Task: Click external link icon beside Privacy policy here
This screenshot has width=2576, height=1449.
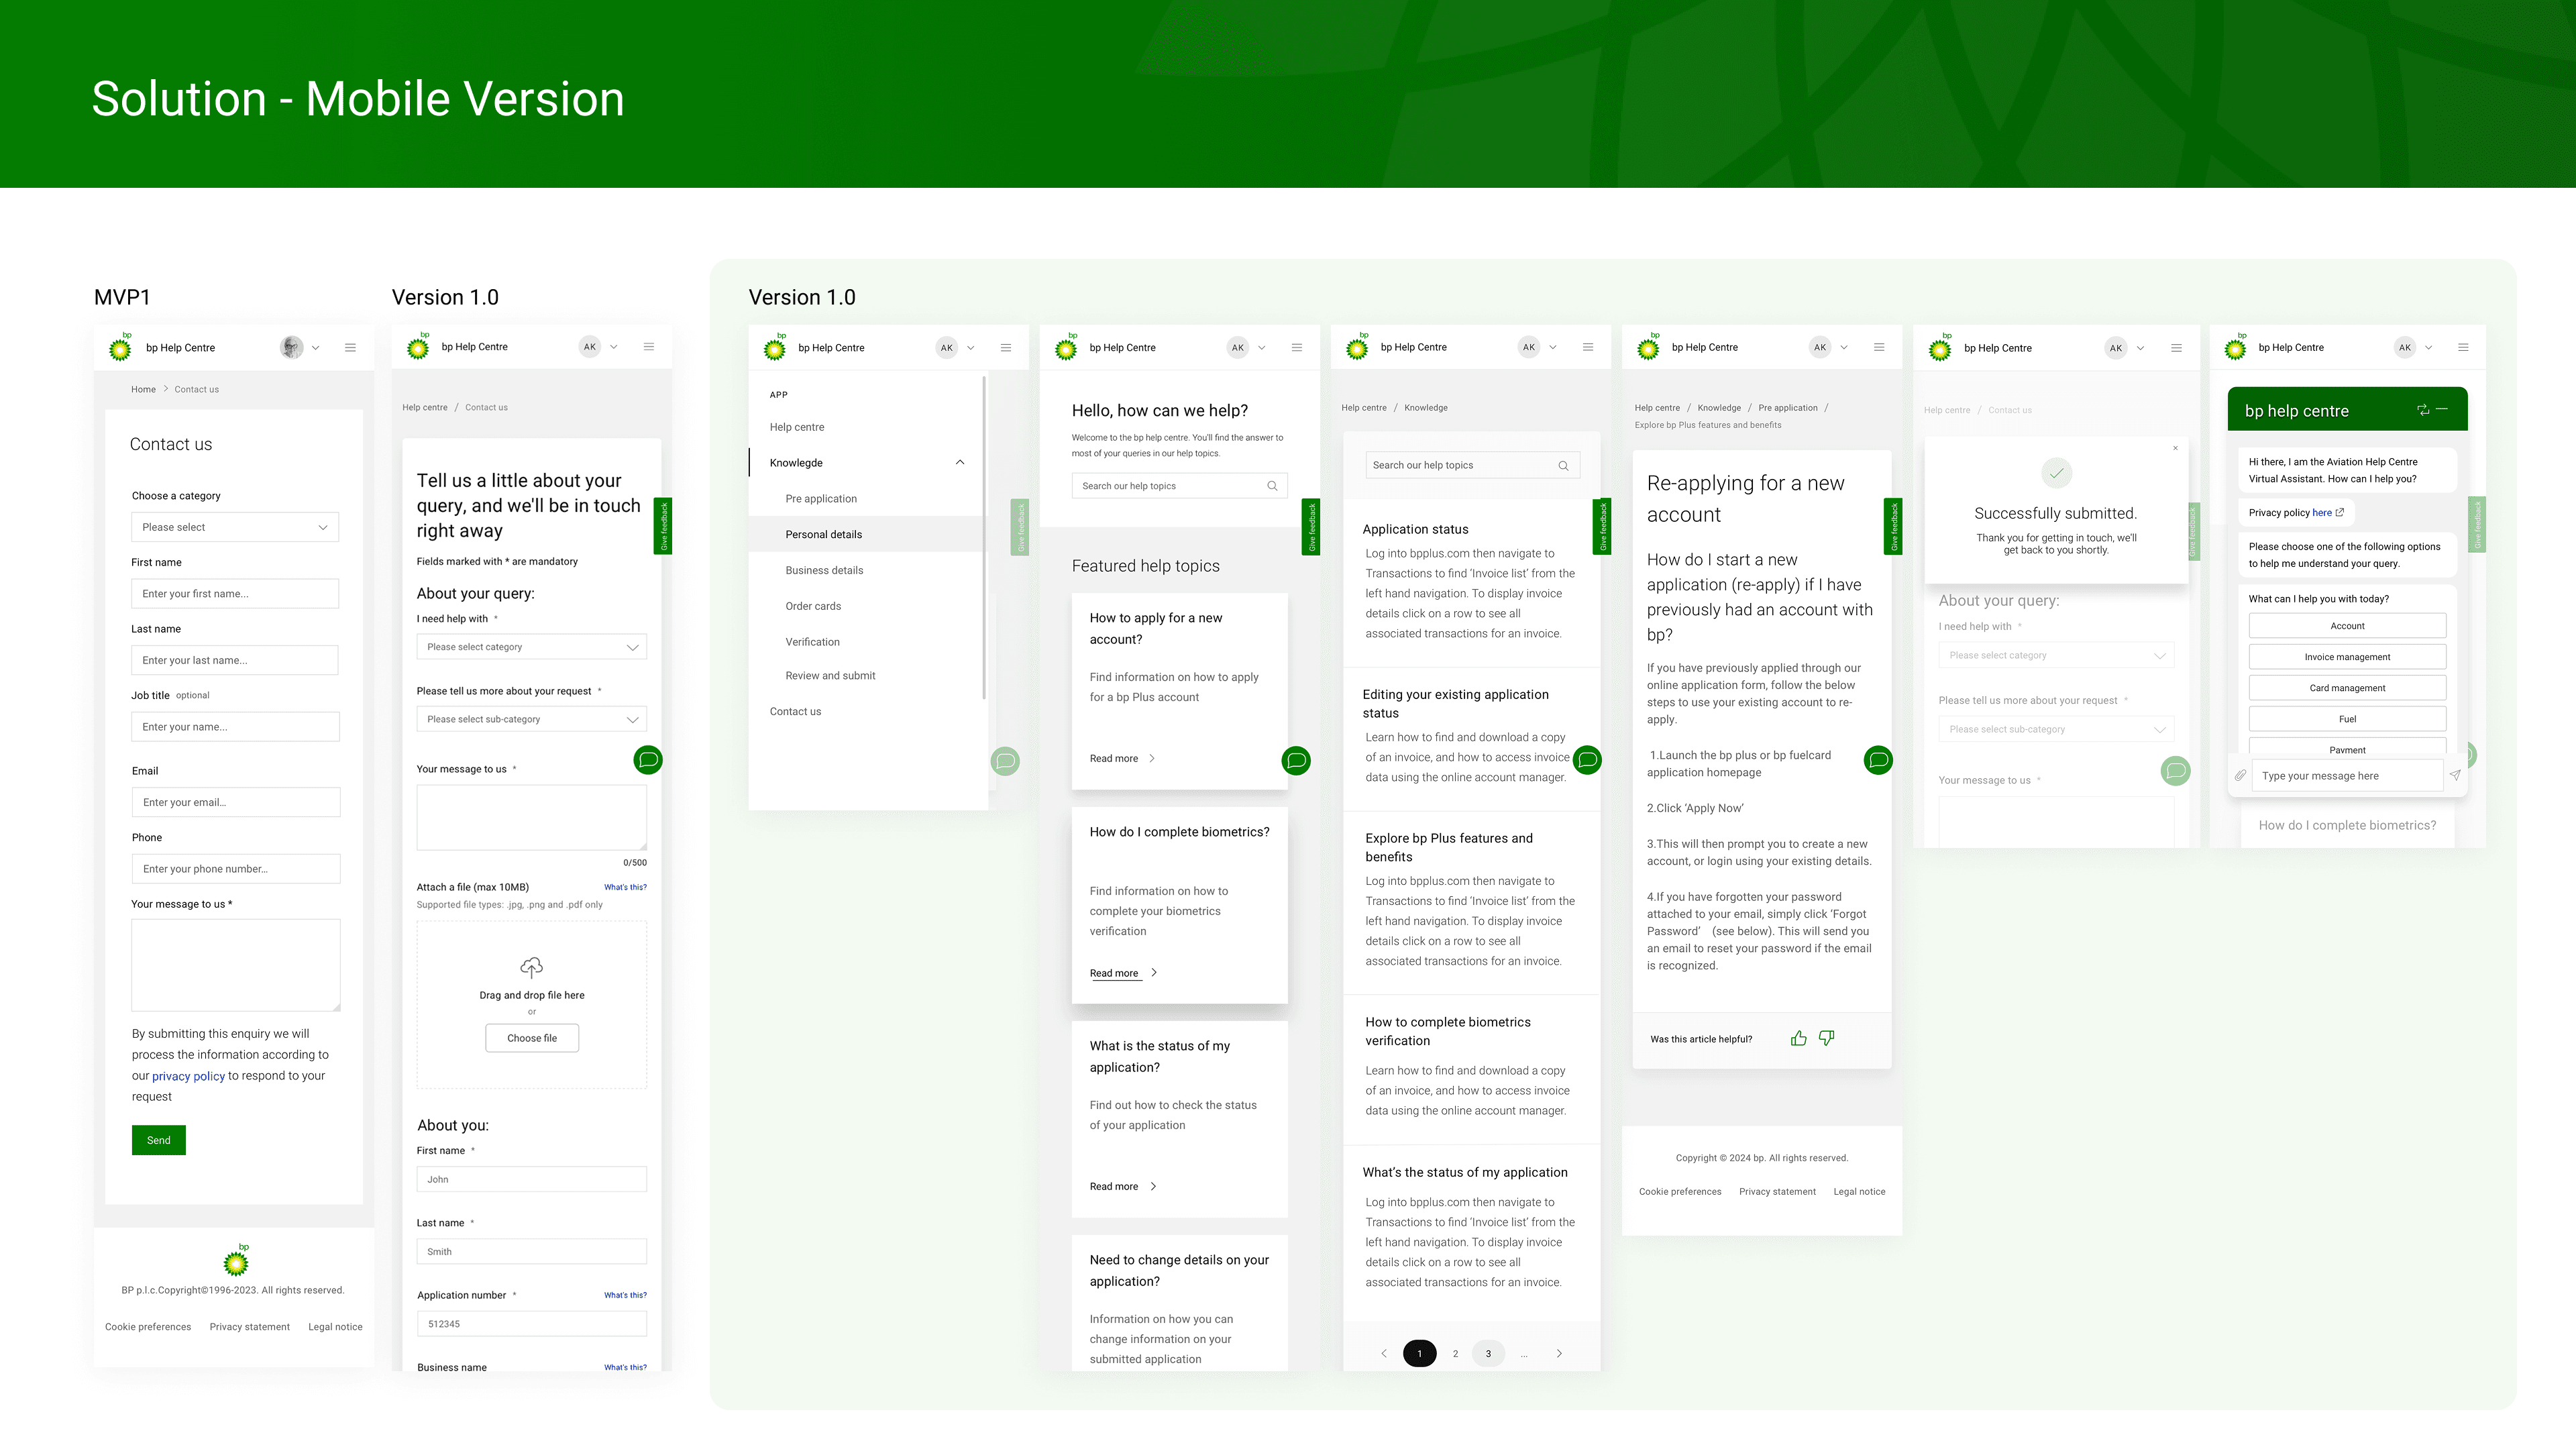Action: 2339,512
